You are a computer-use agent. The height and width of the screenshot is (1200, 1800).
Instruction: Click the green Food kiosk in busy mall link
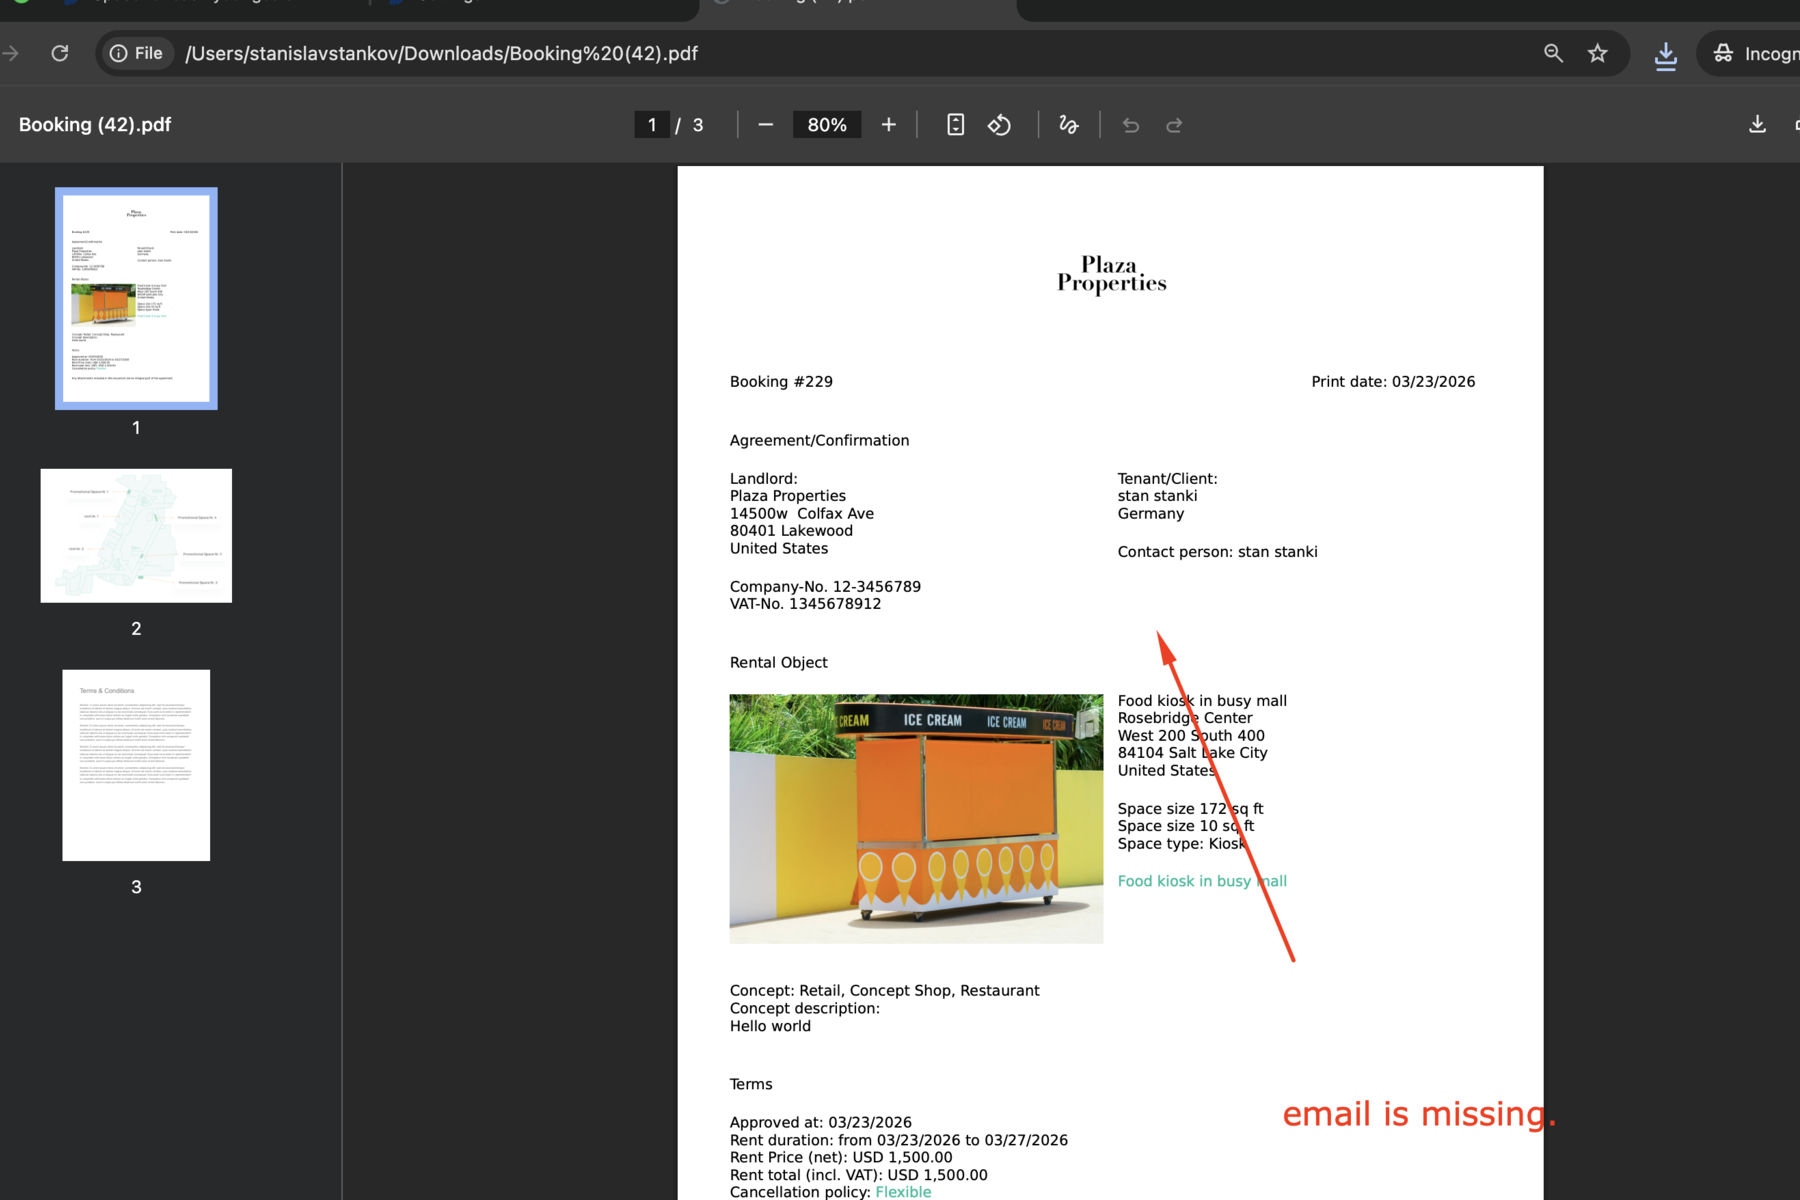(x=1201, y=881)
